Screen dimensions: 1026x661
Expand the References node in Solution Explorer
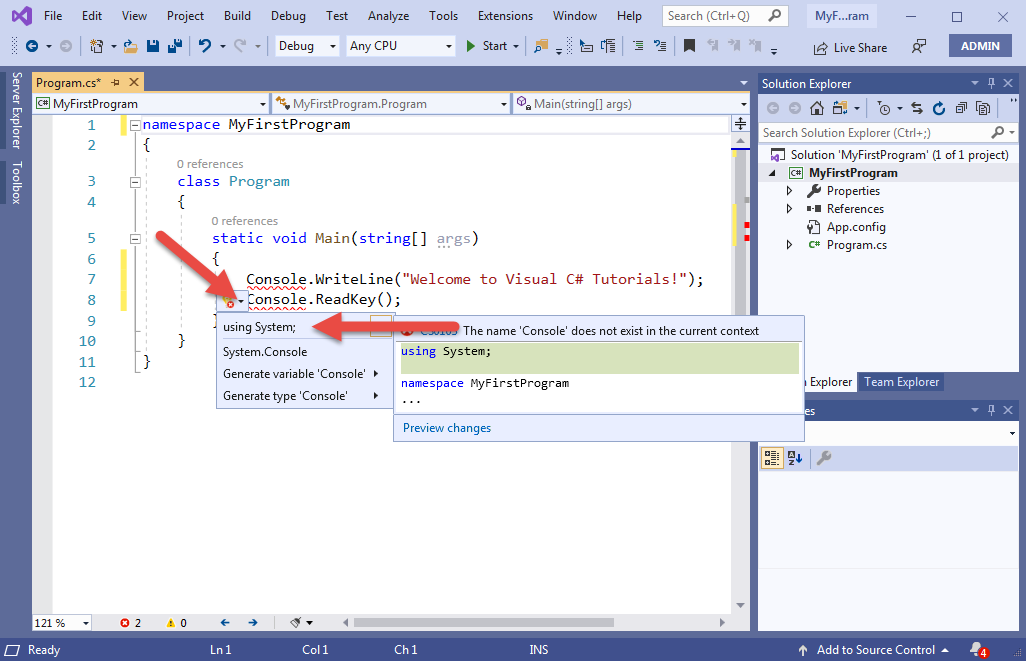(x=789, y=208)
